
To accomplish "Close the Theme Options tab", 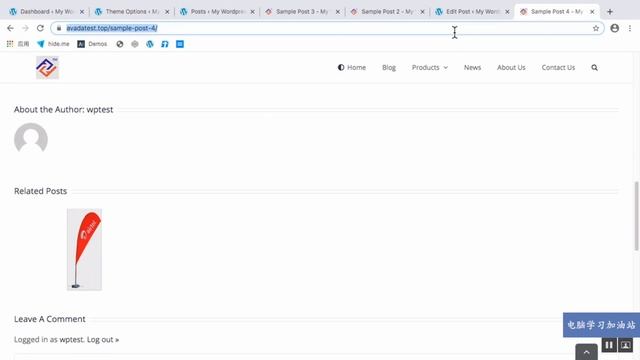I will click(167, 12).
